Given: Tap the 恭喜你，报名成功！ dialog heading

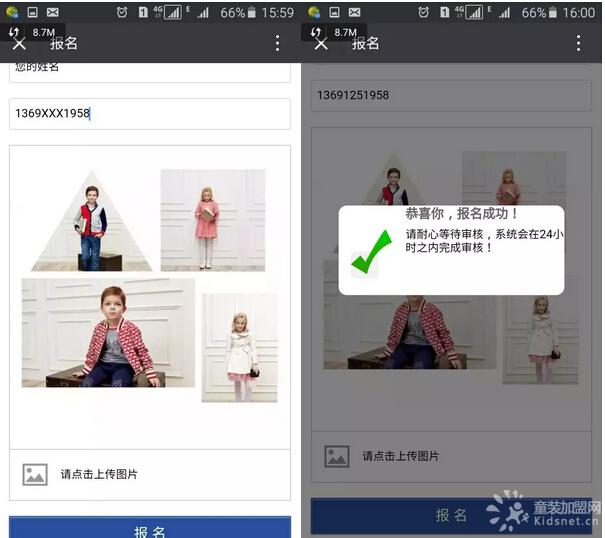Looking at the screenshot, I should 461,213.
